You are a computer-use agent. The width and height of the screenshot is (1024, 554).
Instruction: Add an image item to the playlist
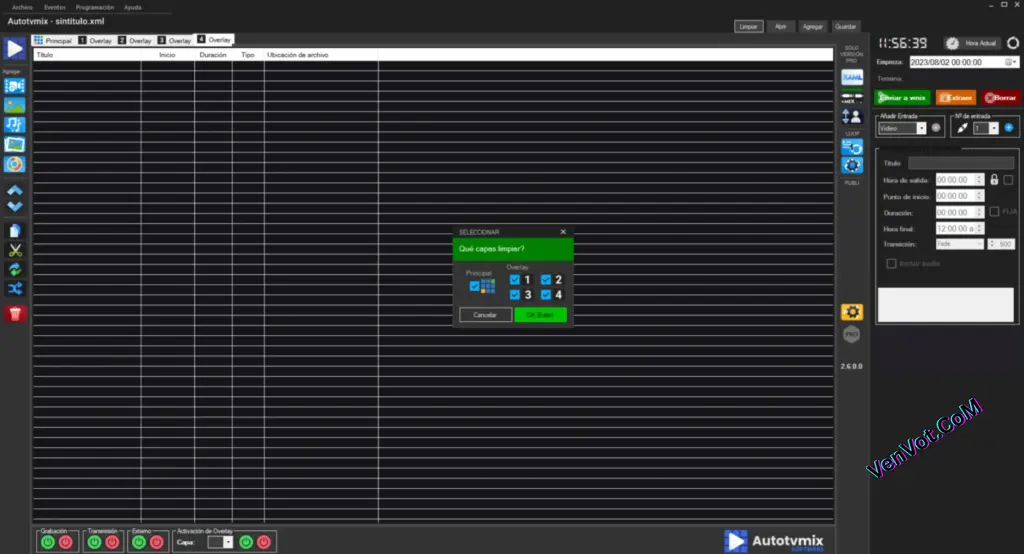(14, 105)
